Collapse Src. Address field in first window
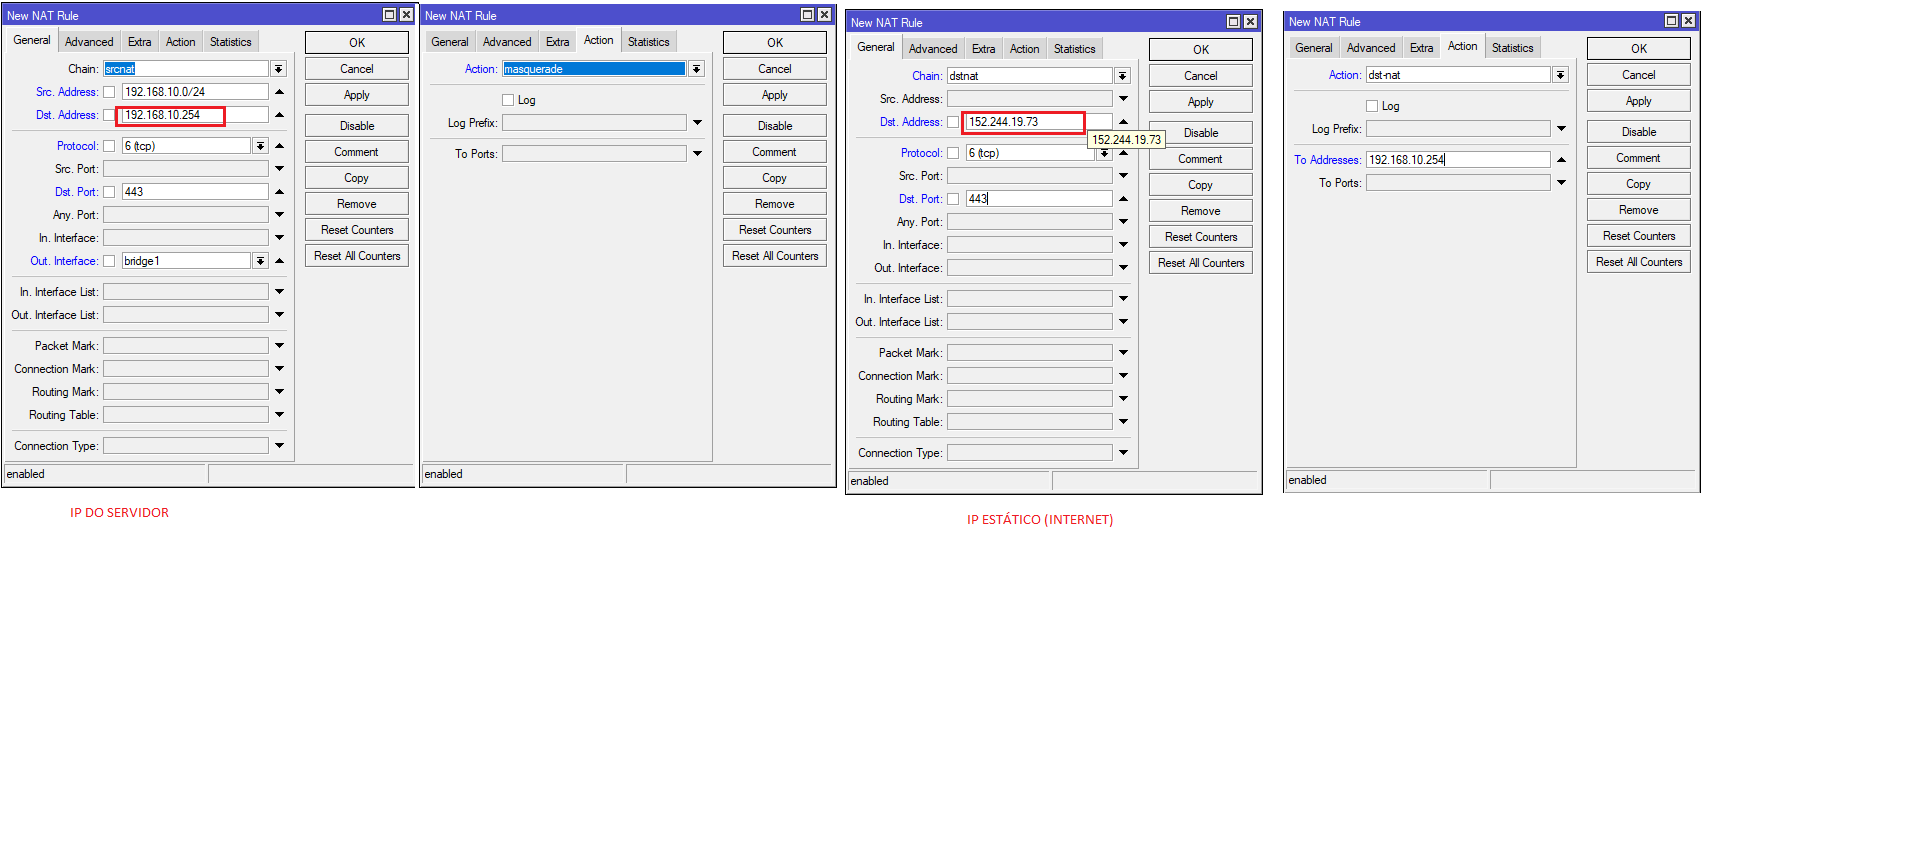This screenshot has width=1905, height=856. (279, 92)
